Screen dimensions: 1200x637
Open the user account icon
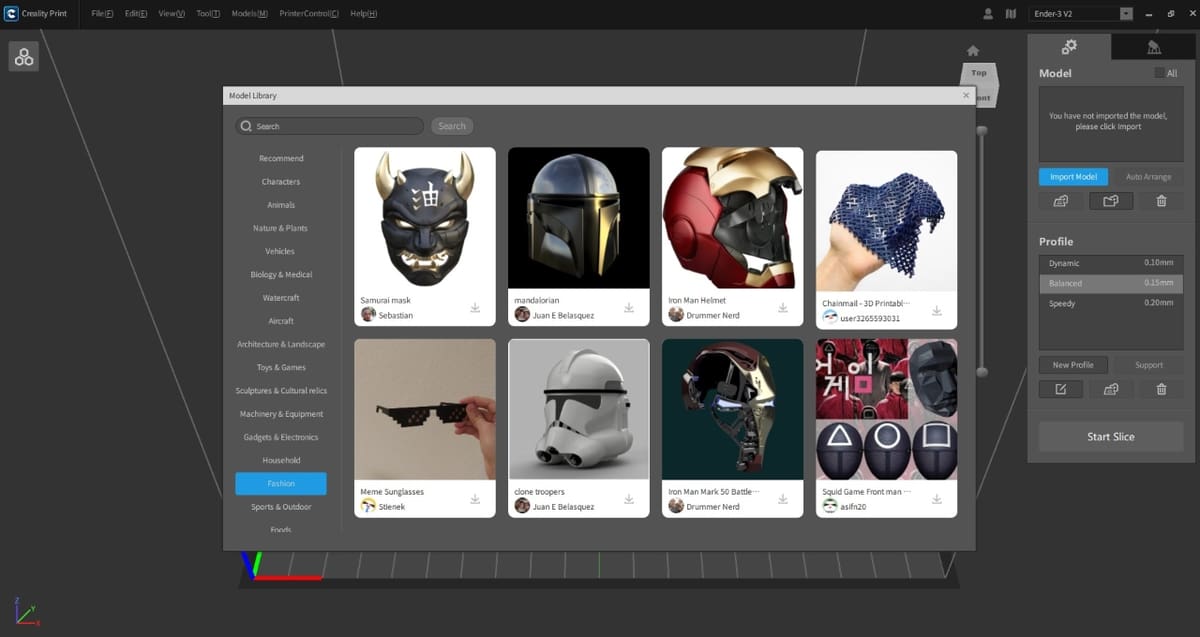pos(989,14)
